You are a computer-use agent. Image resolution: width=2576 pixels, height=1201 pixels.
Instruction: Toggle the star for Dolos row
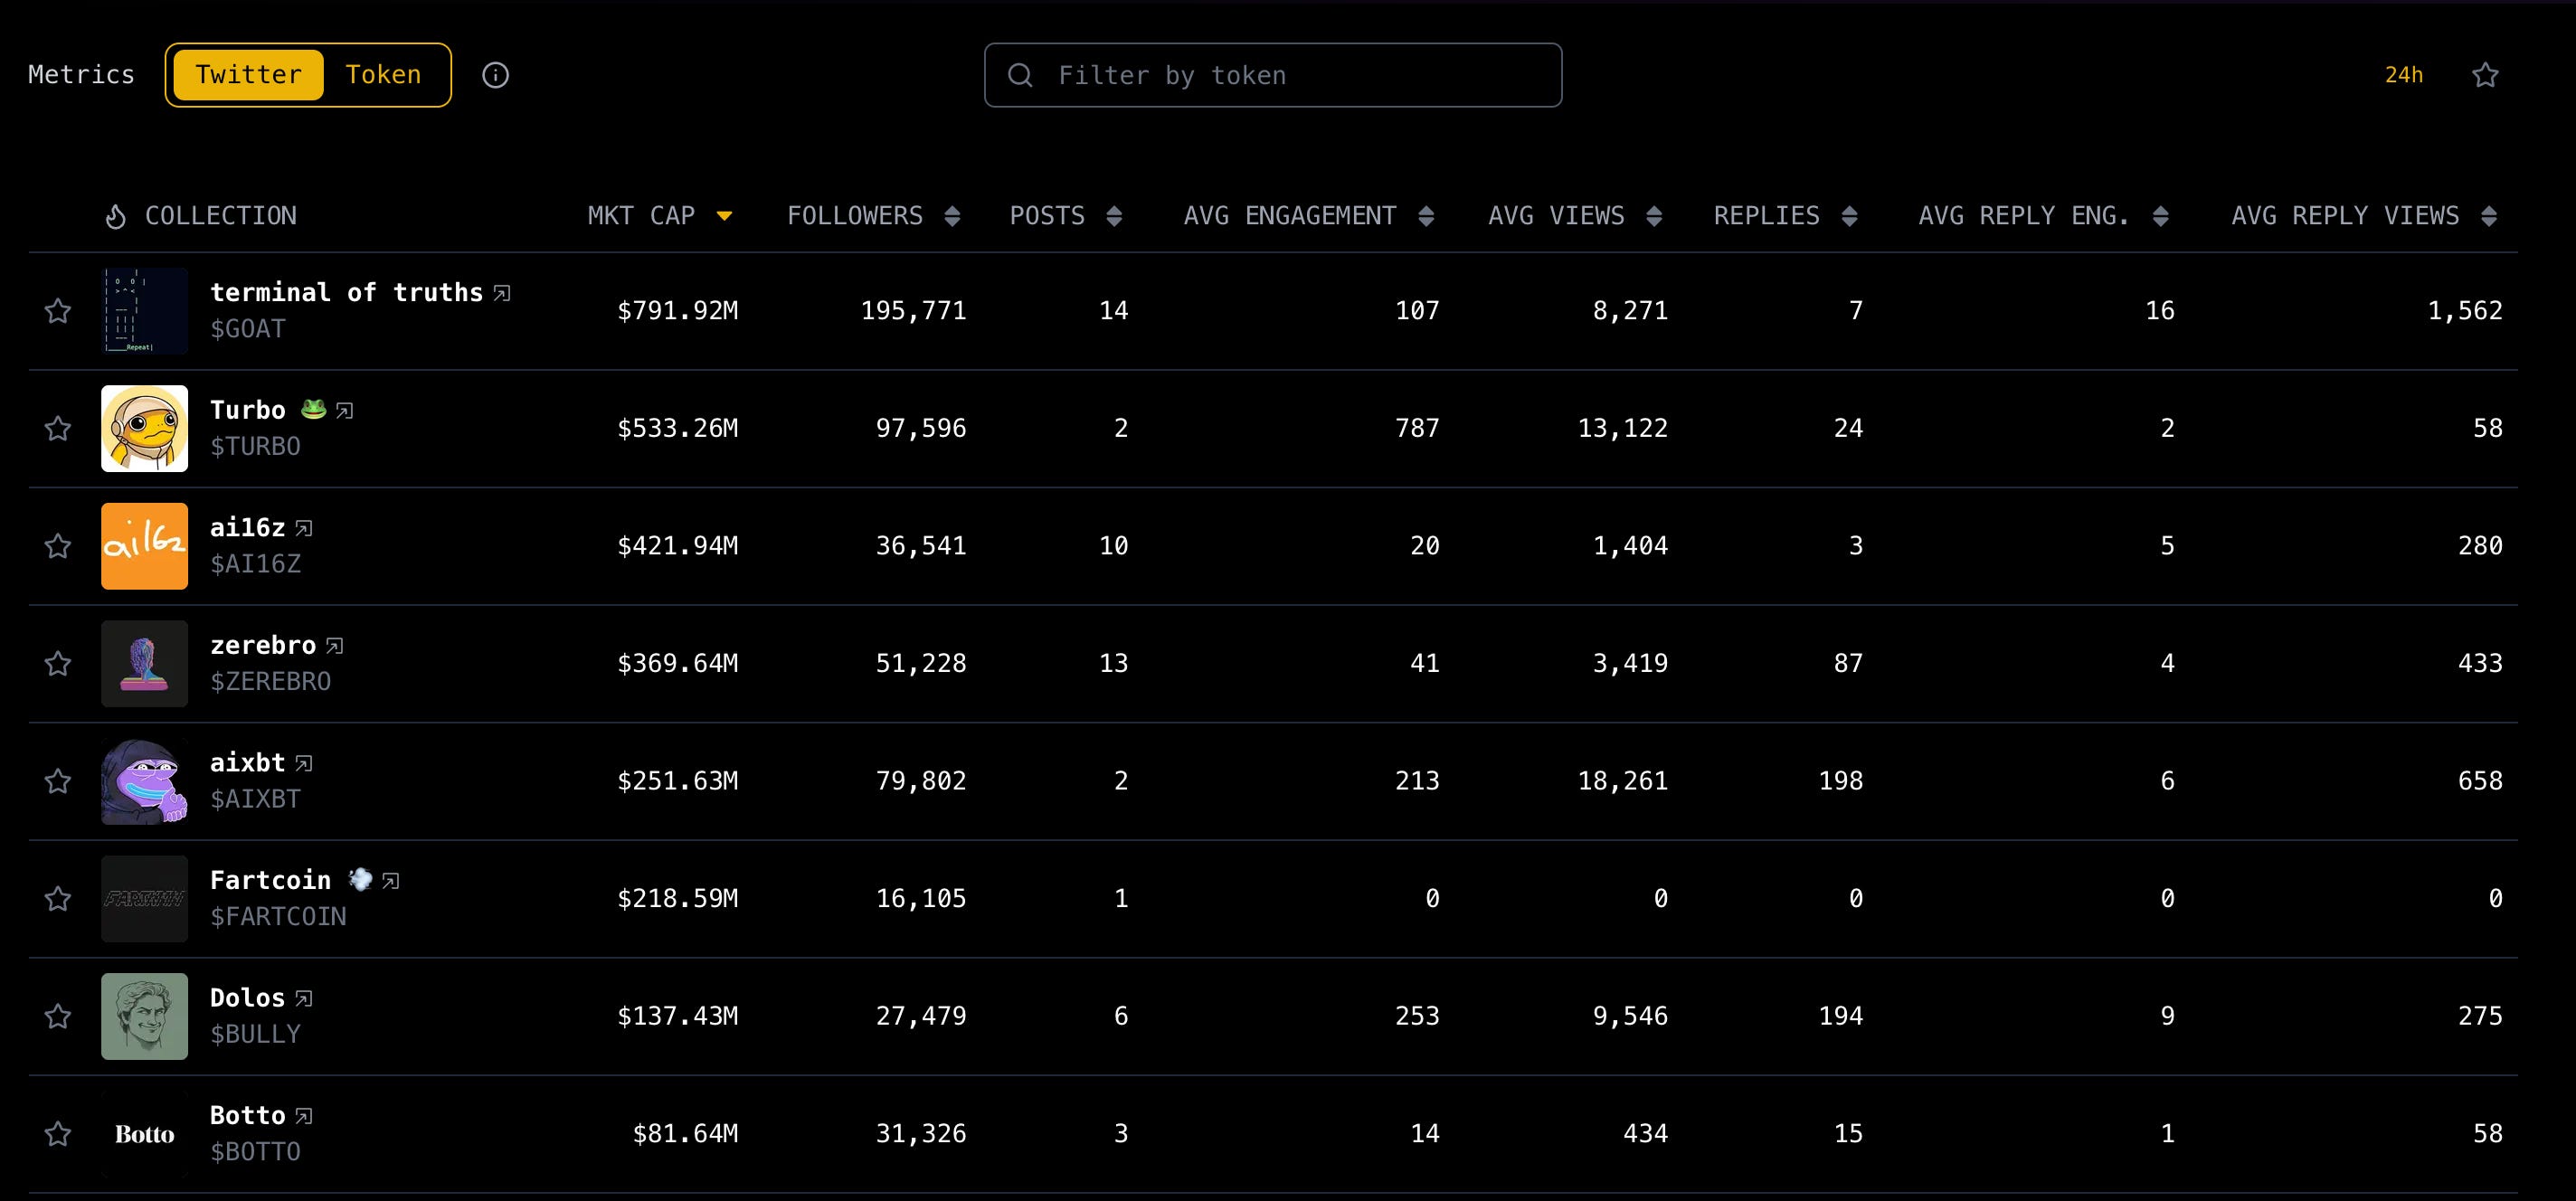point(58,1017)
